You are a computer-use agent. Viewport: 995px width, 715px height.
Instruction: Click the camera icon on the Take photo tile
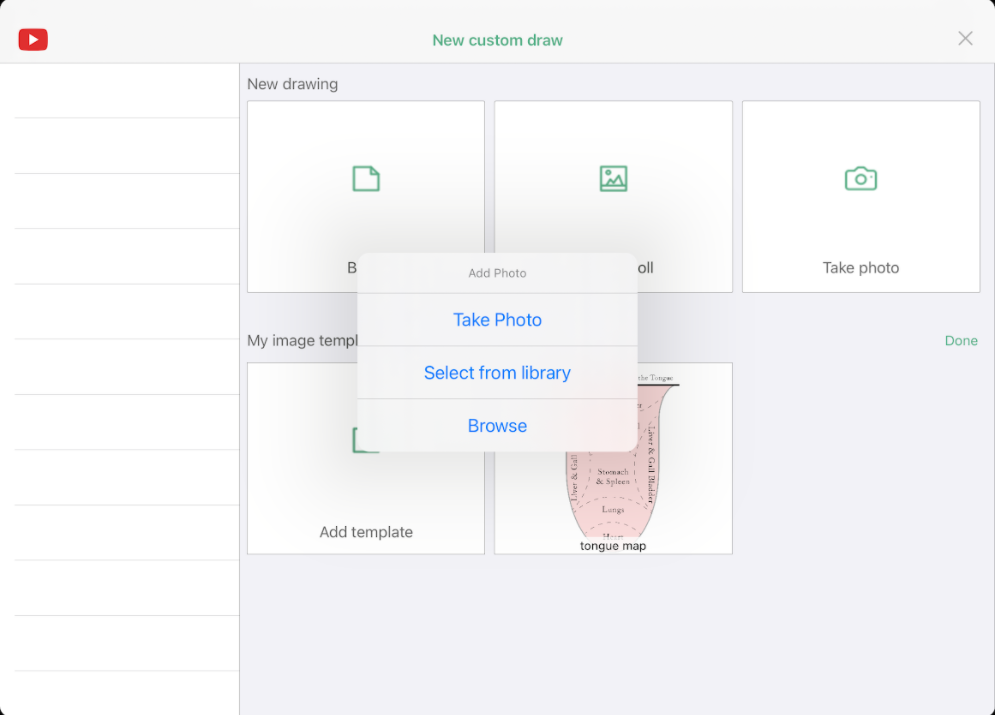pyautogui.click(x=860, y=177)
